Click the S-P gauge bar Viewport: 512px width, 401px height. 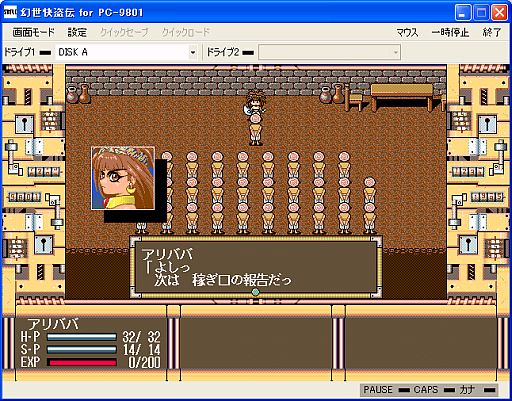82,349
